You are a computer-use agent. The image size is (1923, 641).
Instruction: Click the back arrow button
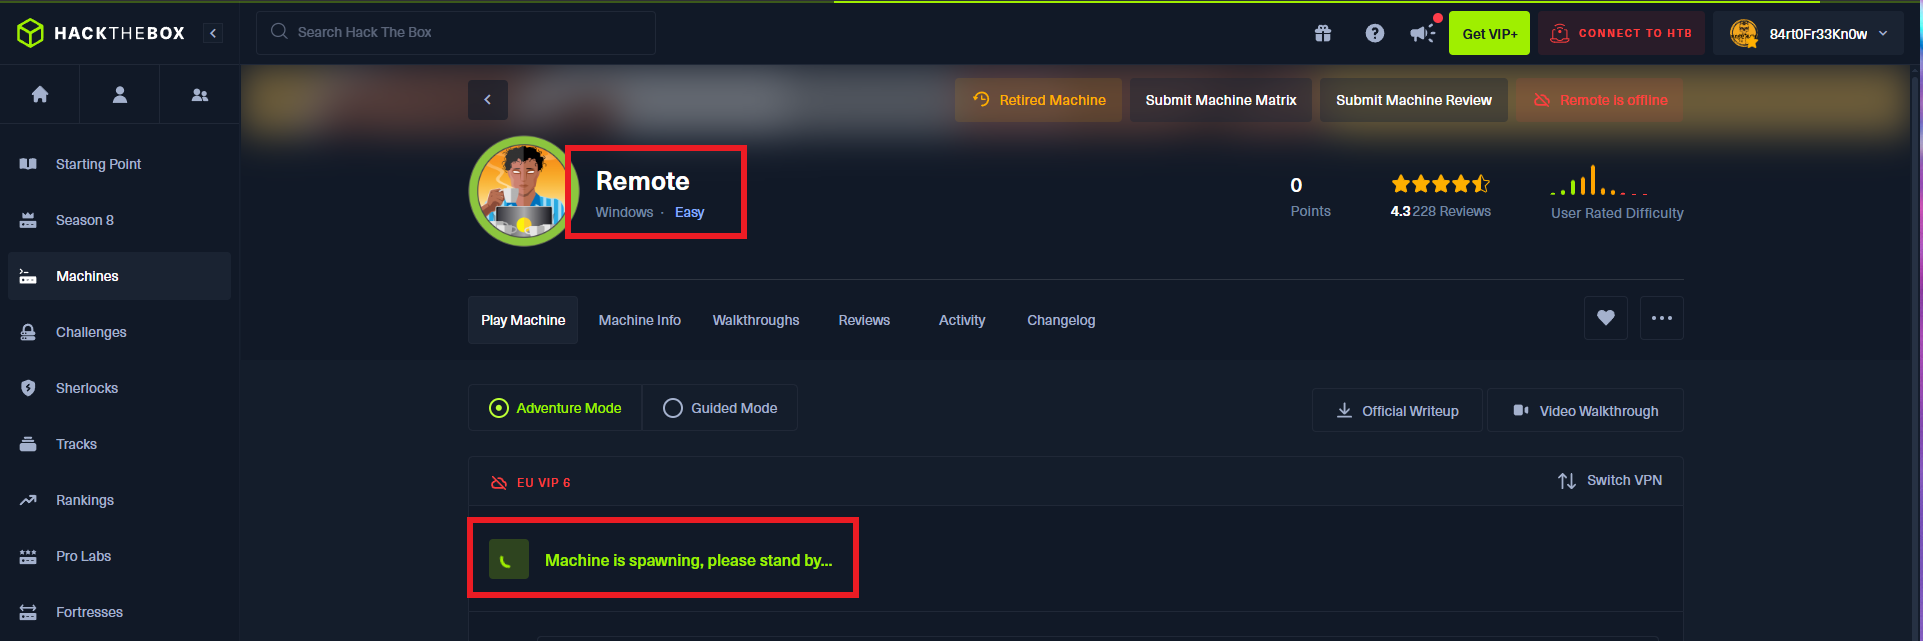click(x=488, y=100)
